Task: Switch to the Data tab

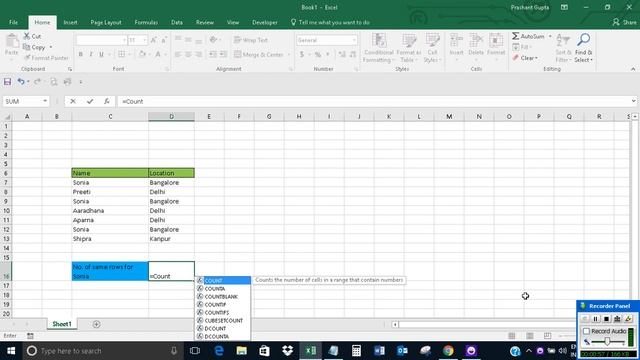Action: point(177,22)
